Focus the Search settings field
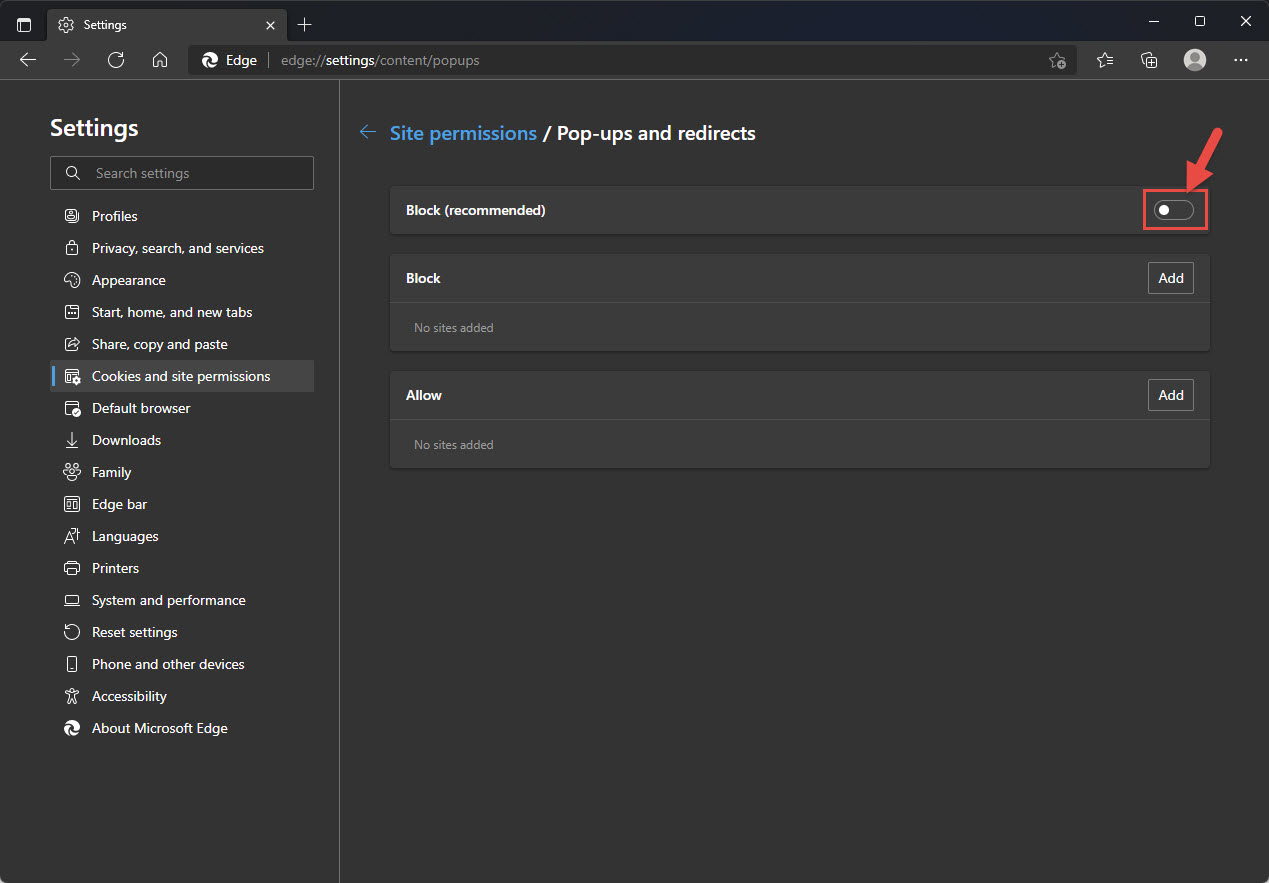The image size is (1269, 883). [182, 173]
